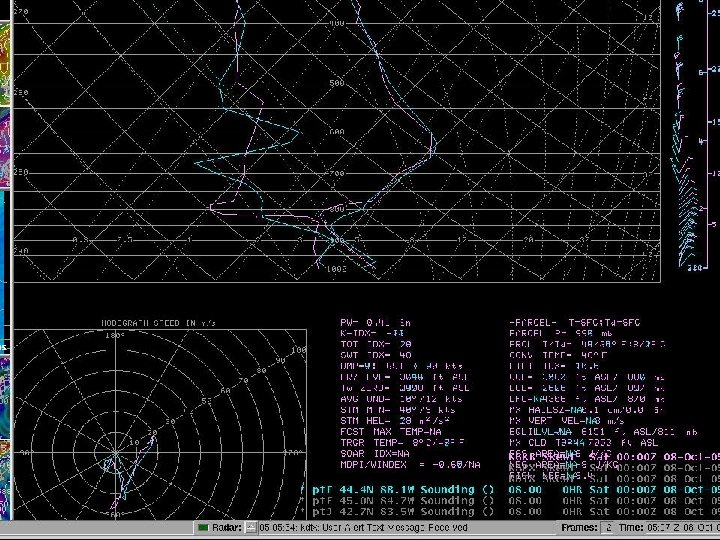Open the magenta-purple side pane thumbnail
The image size is (720, 540).
(5, 147)
